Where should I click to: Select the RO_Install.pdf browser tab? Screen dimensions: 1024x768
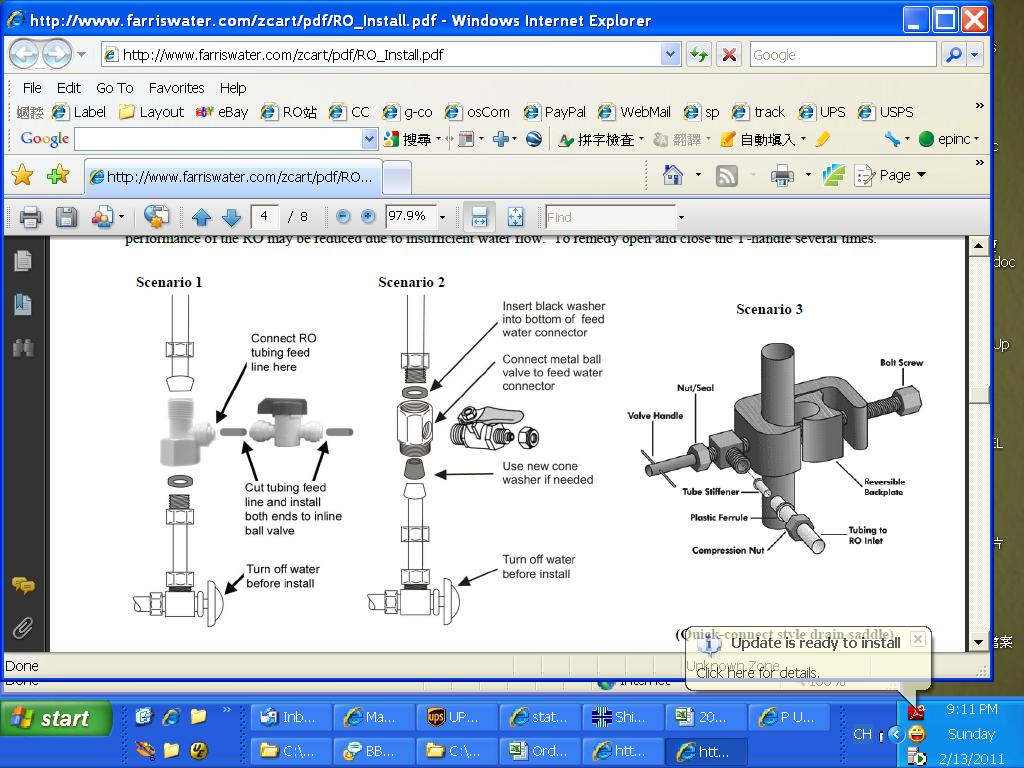pyautogui.click(x=232, y=177)
